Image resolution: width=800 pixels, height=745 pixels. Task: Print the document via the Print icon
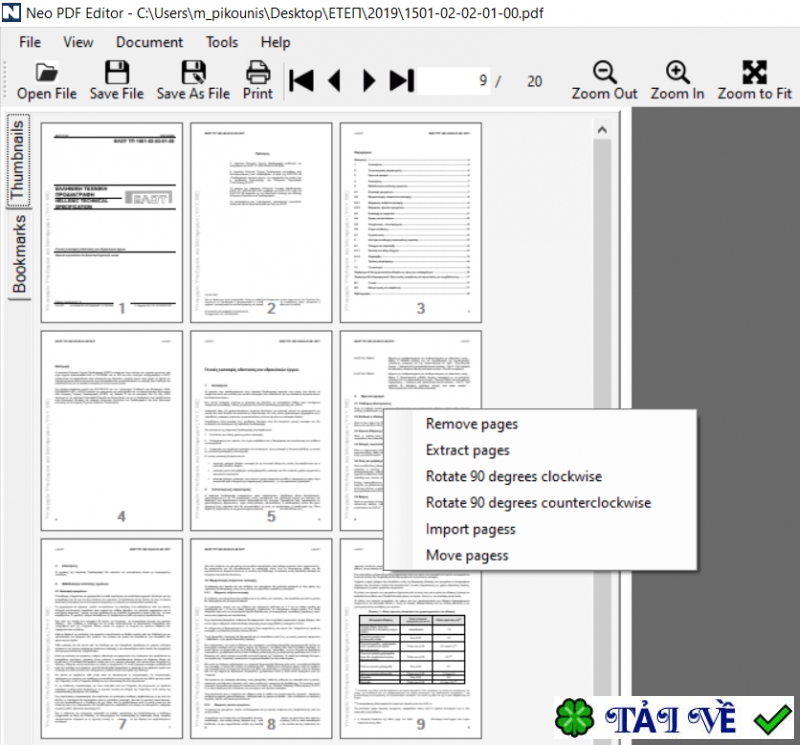click(x=257, y=80)
